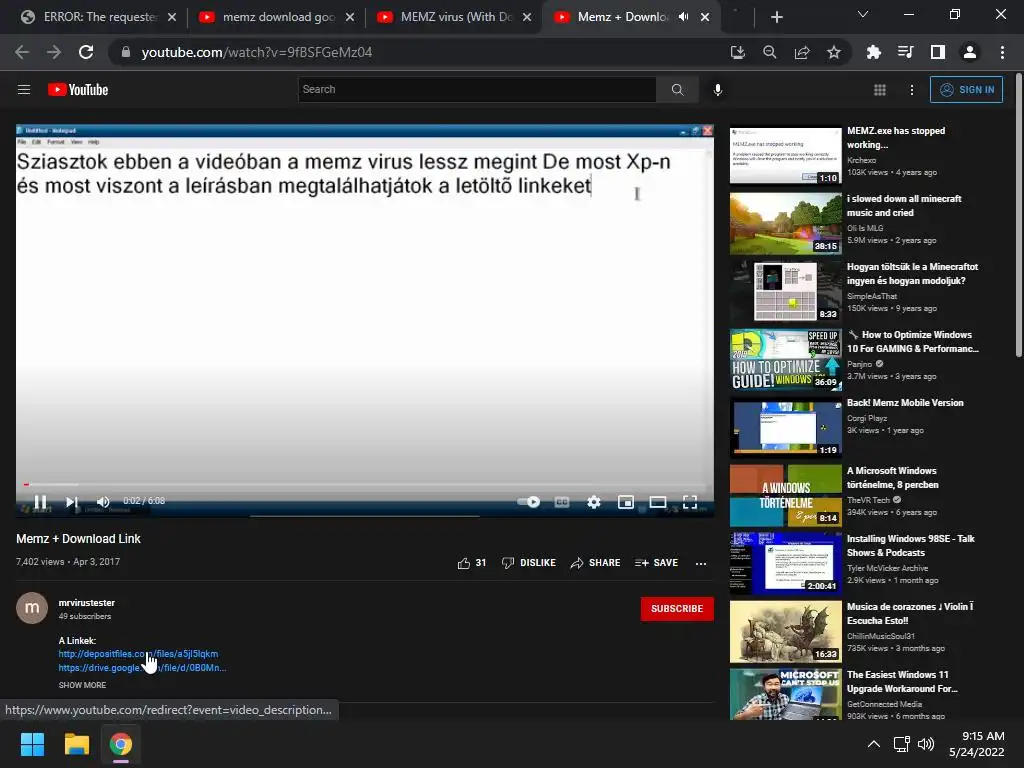The width and height of the screenshot is (1024, 768).
Task: Pause the video
Action: (40, 502)
